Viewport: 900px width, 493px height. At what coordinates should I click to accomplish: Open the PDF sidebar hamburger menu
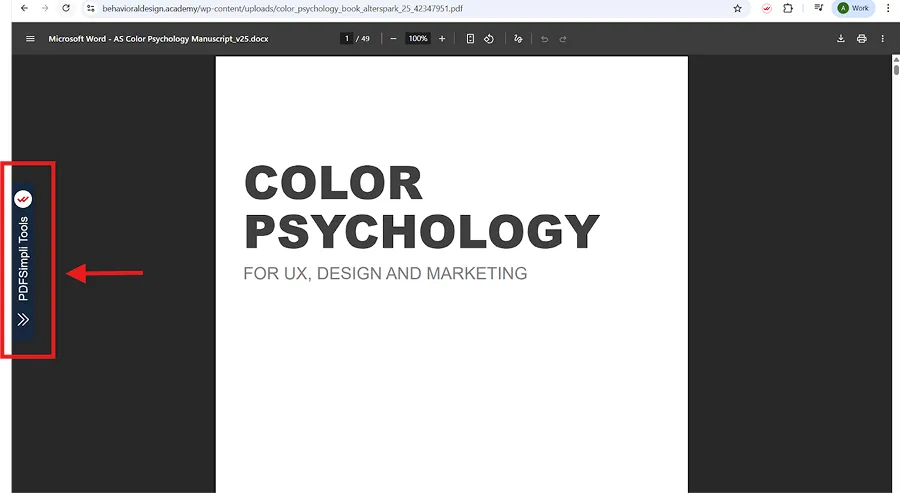tap(30, 39)
